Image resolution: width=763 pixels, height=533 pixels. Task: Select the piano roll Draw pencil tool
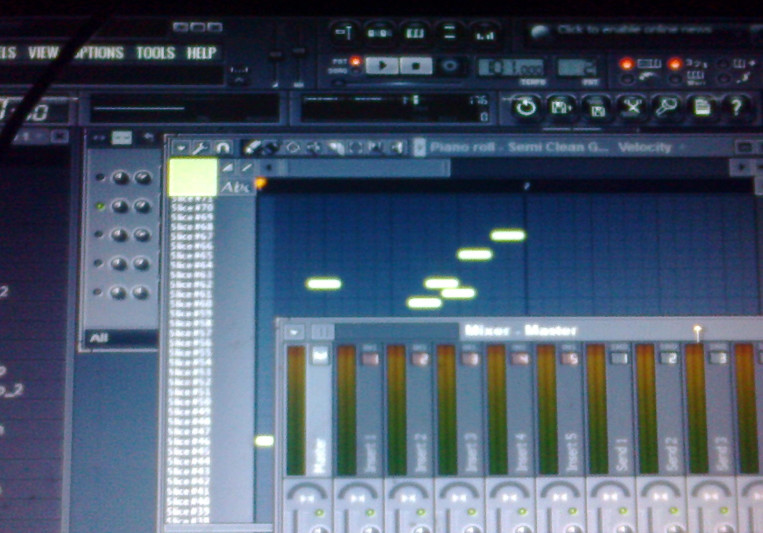coord(251,147)
